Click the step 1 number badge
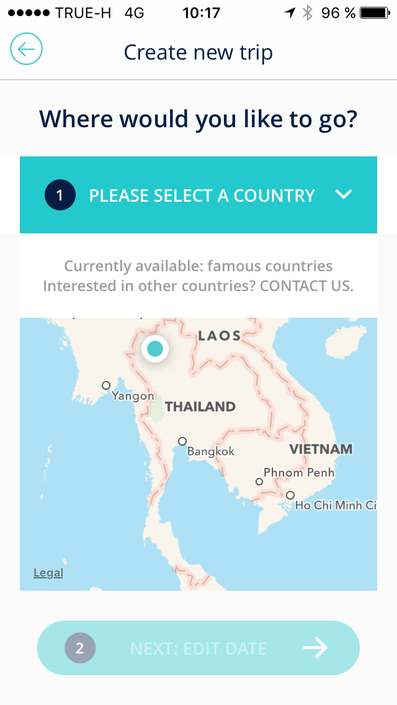This screenshot has height=705, width=397. point(60,195)
